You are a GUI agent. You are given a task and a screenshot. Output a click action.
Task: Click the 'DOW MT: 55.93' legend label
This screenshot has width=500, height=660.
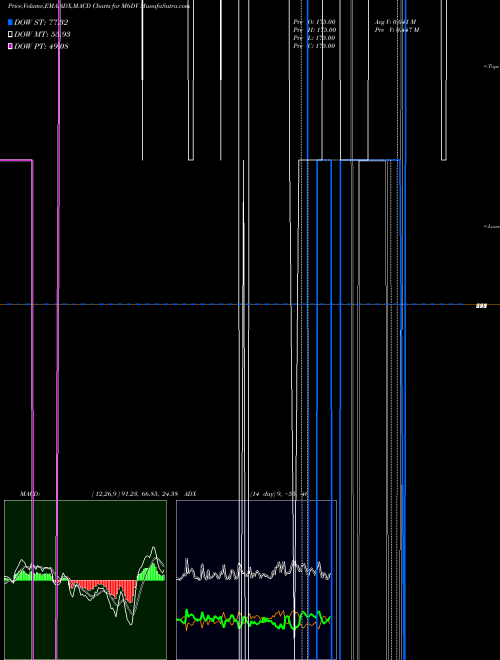point(42,35)
